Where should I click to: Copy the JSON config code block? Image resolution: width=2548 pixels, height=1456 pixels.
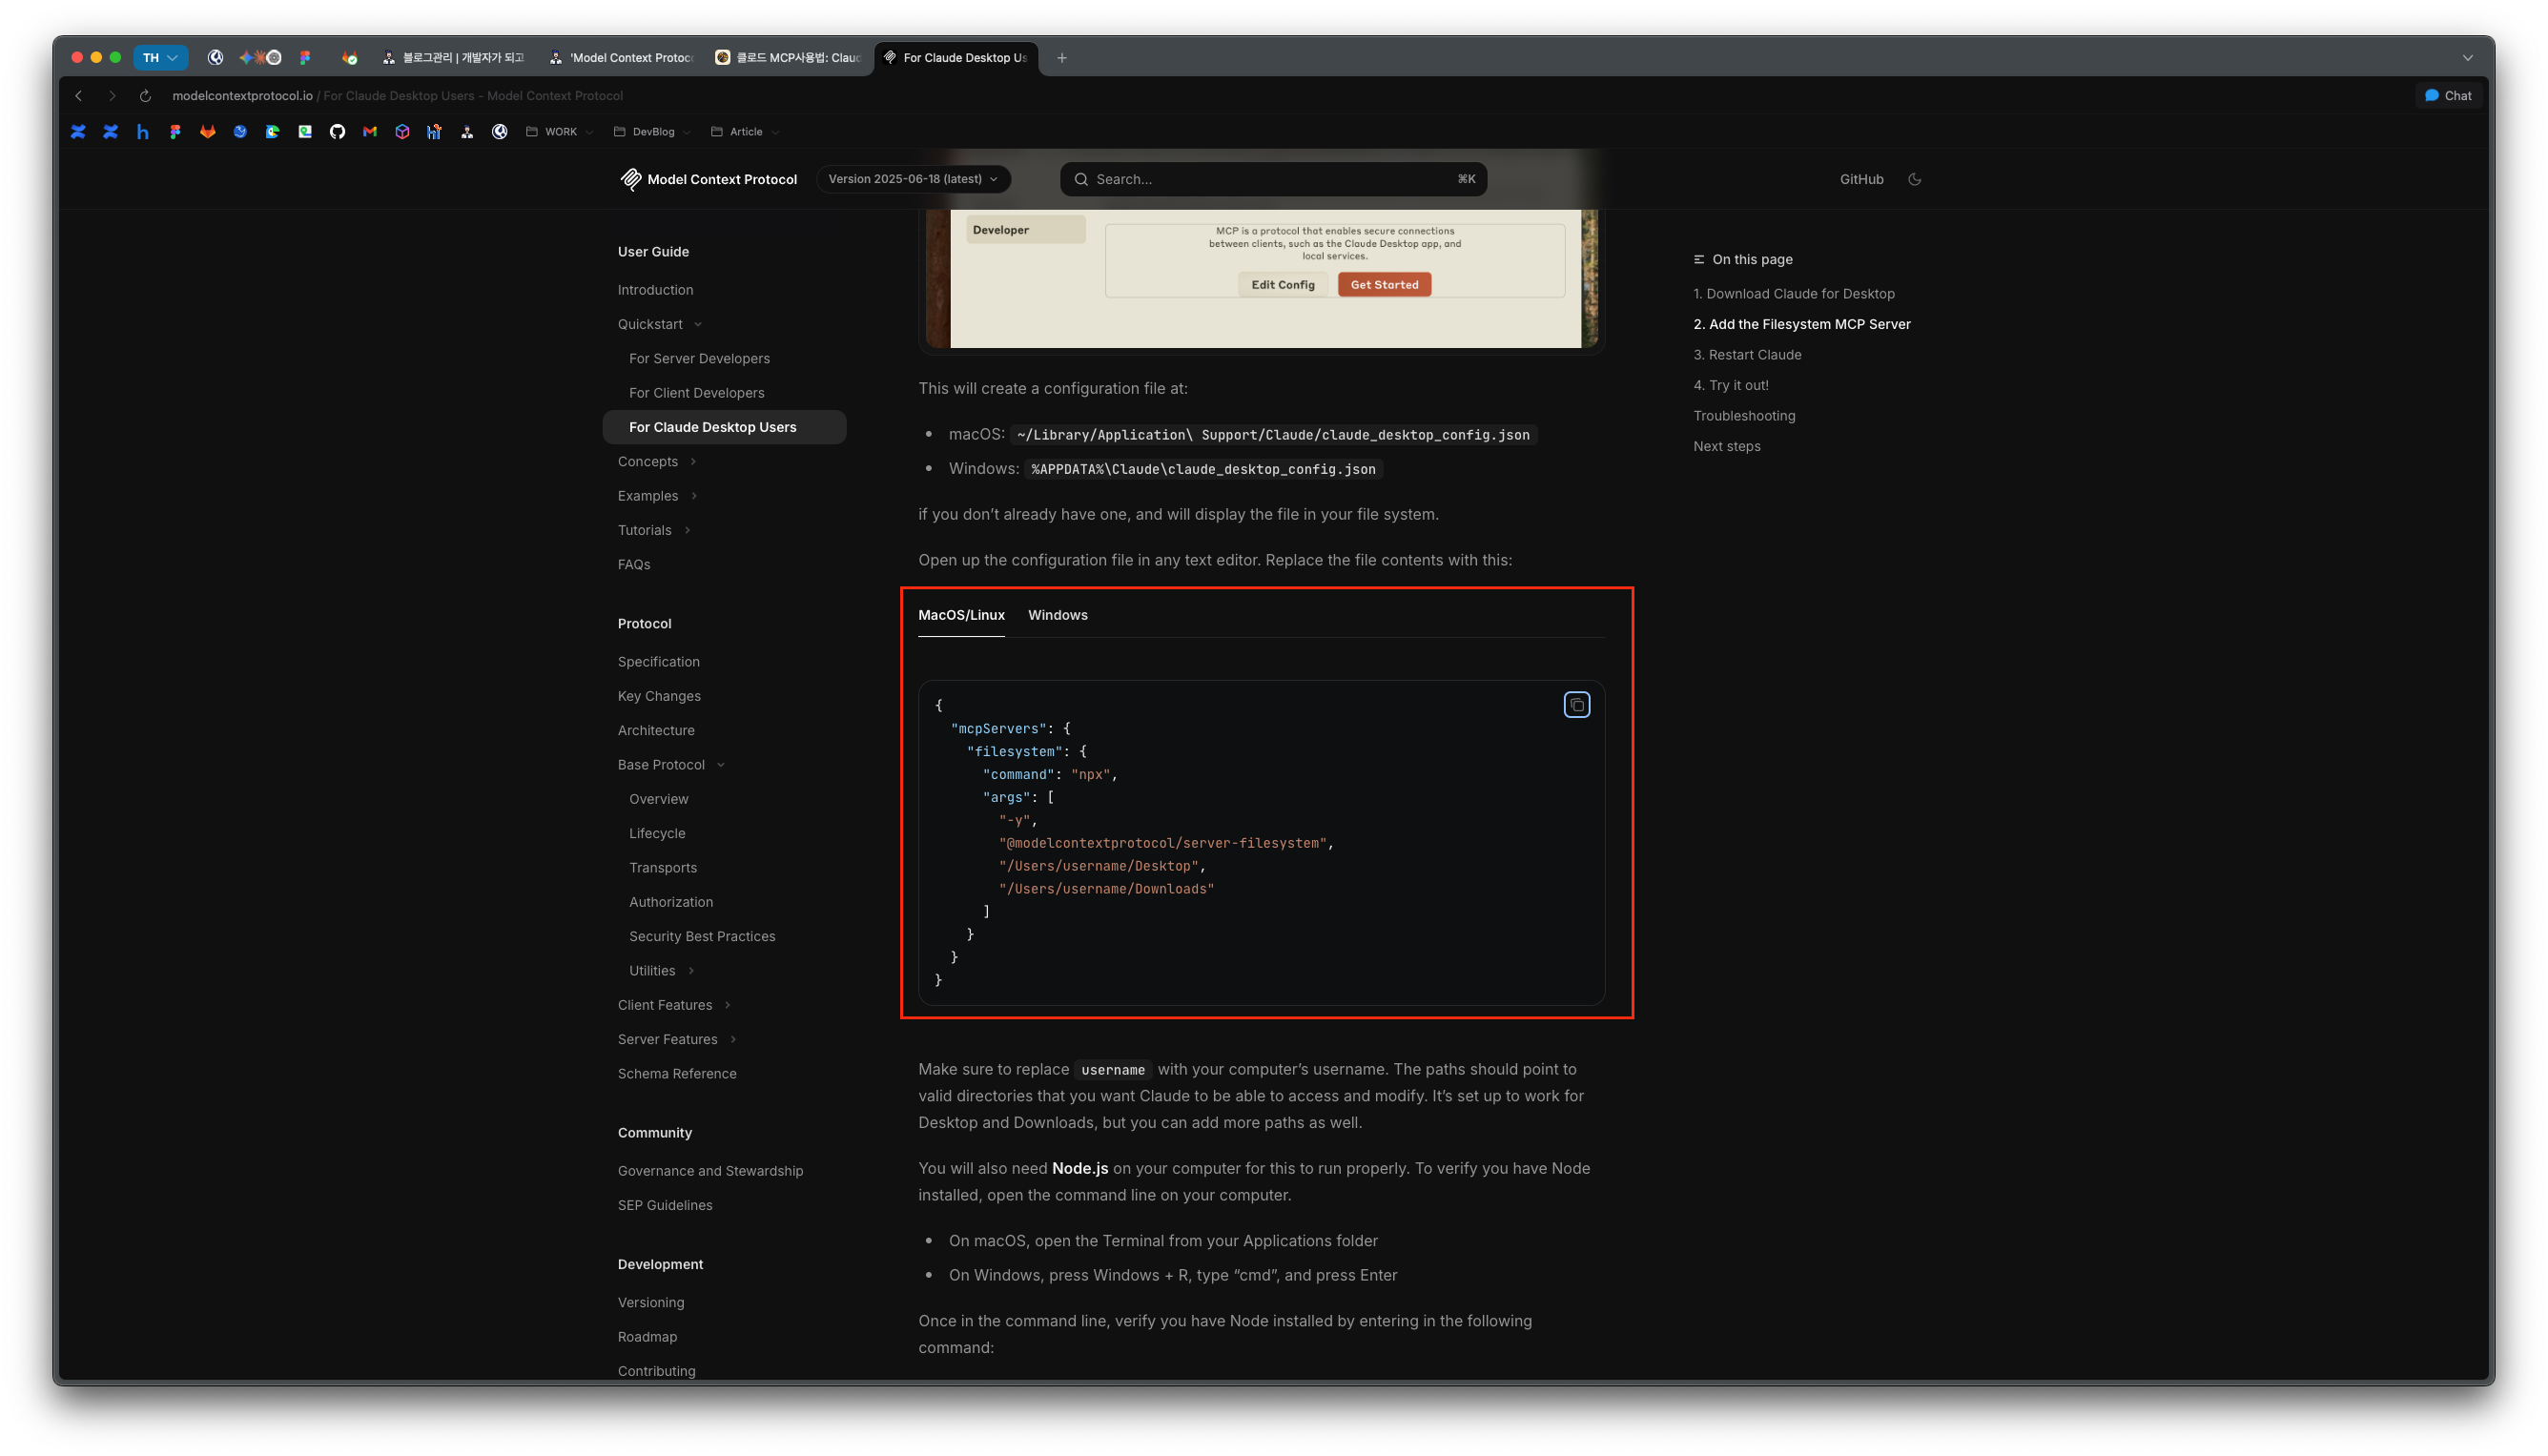(x=1576, y=705)
